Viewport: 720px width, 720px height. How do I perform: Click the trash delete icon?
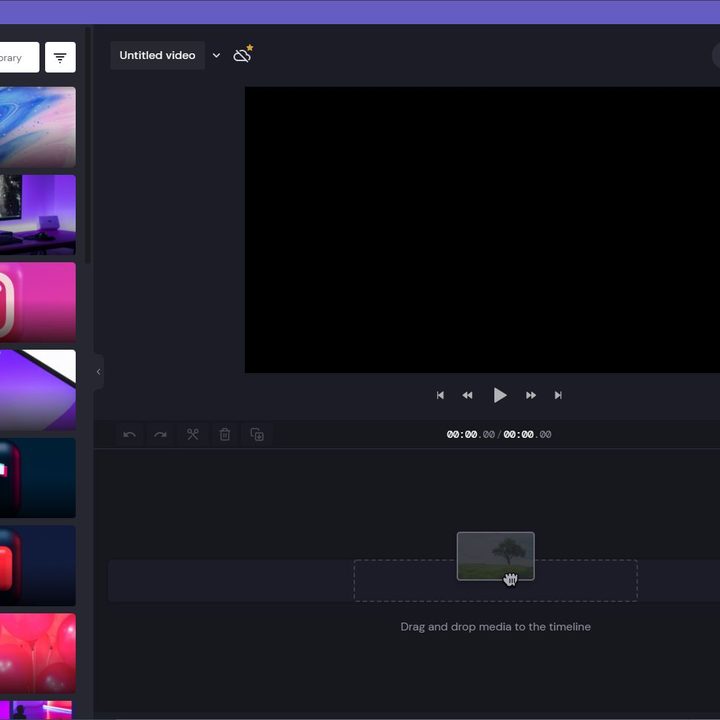225,434
